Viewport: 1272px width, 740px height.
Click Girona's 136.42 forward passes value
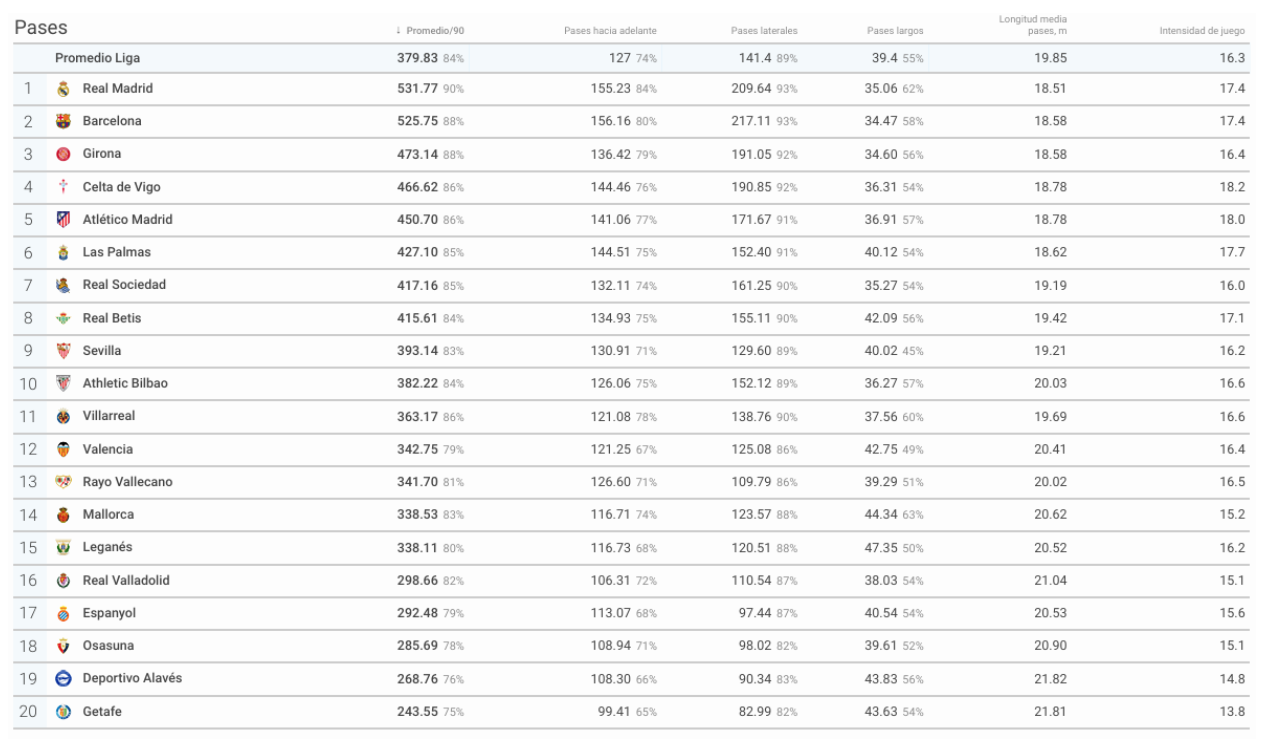611,154
